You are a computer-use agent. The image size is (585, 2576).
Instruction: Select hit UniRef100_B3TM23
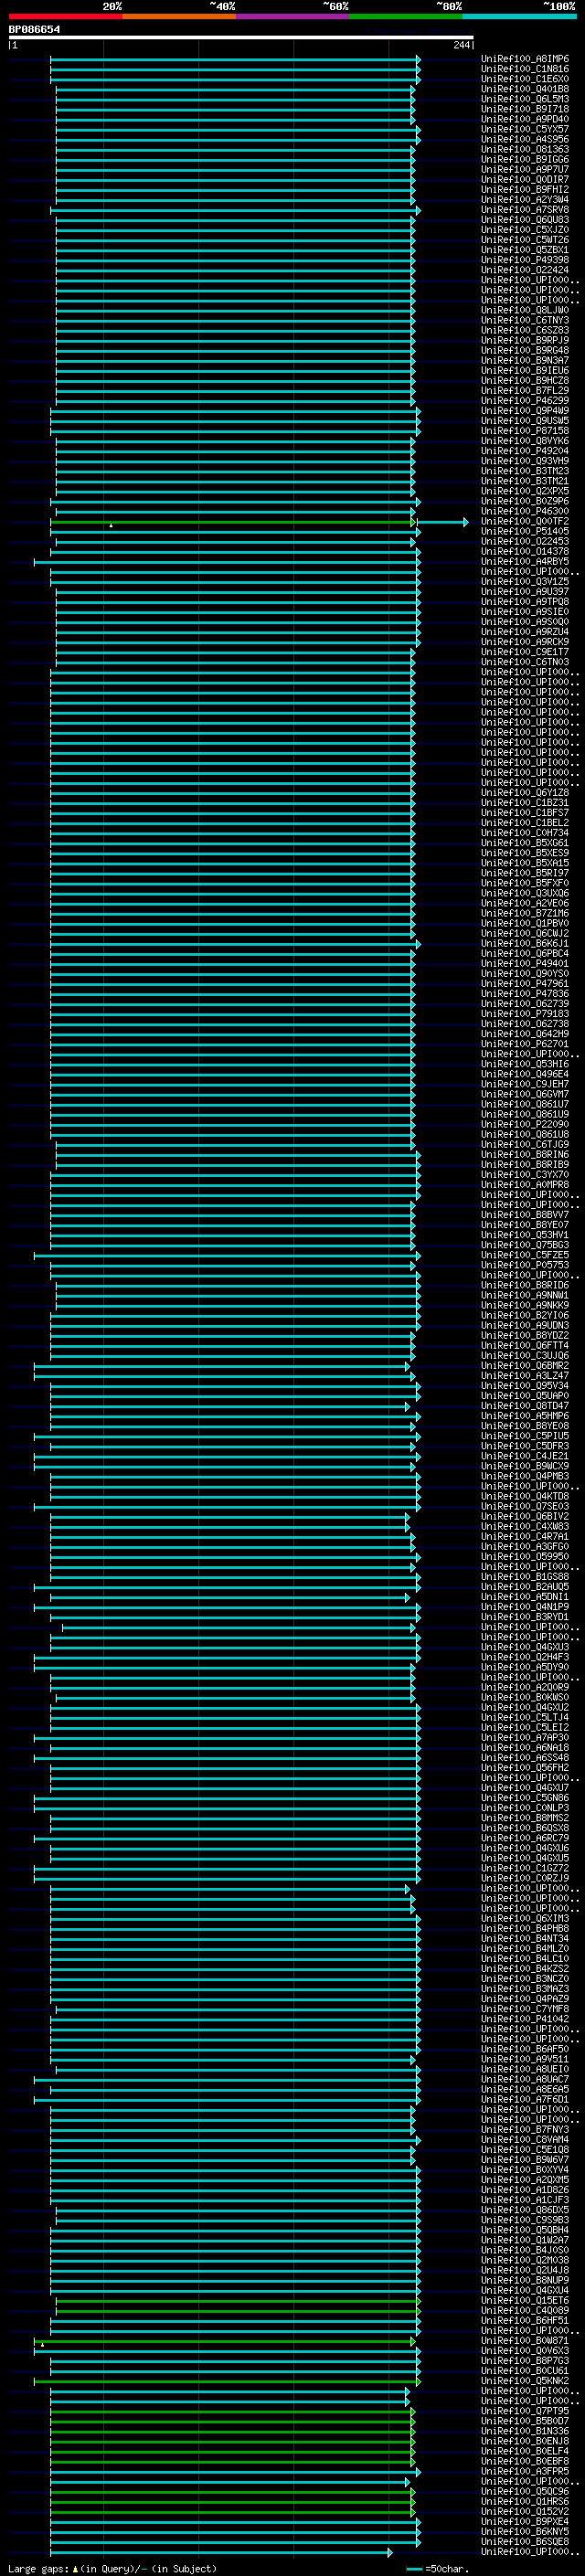coord(525,471)
